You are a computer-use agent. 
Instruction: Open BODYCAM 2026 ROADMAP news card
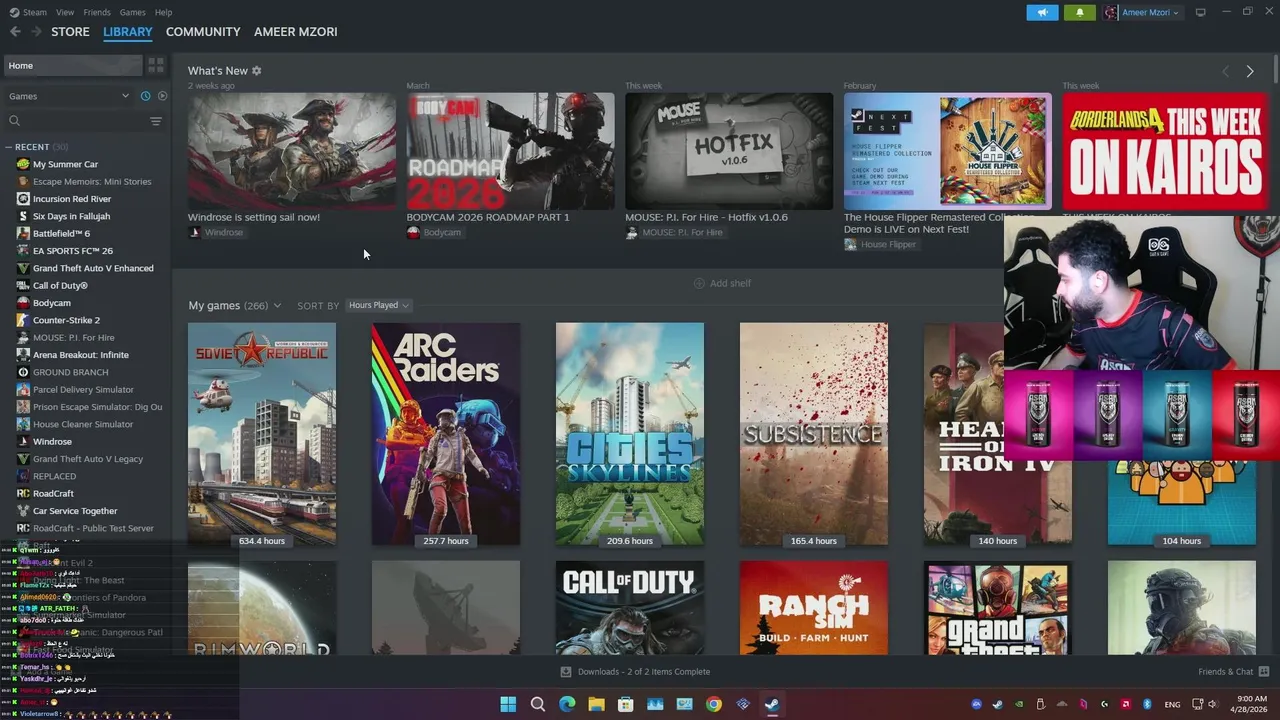[510, 152]
